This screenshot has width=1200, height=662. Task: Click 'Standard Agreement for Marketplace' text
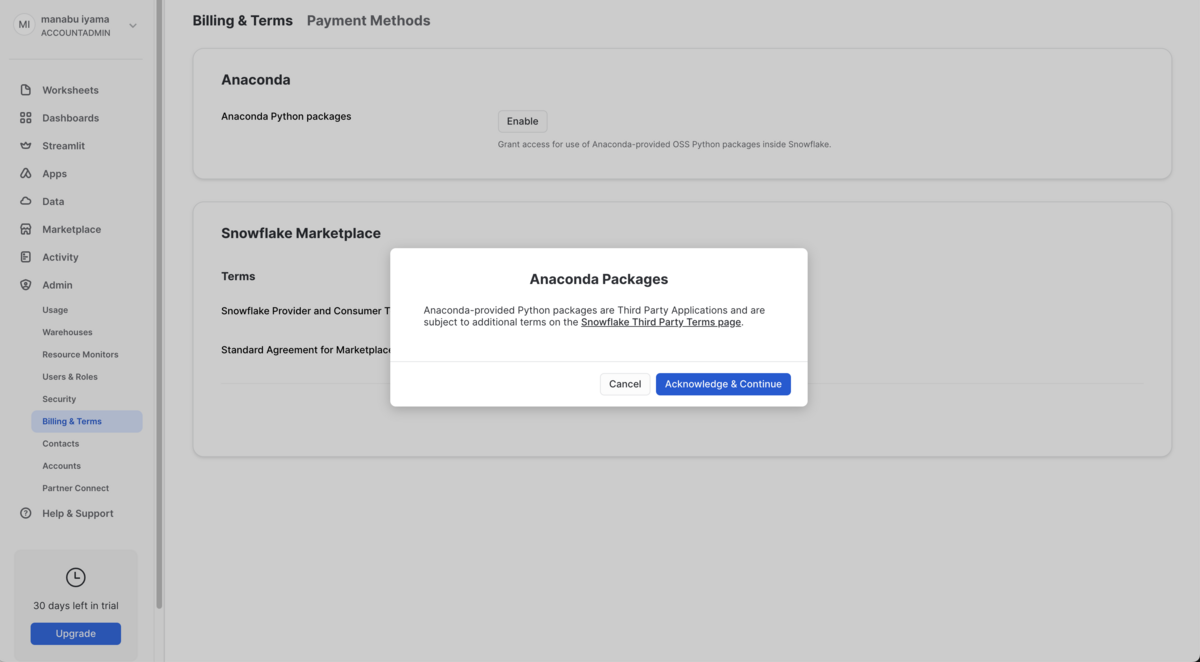click(306, 350)
